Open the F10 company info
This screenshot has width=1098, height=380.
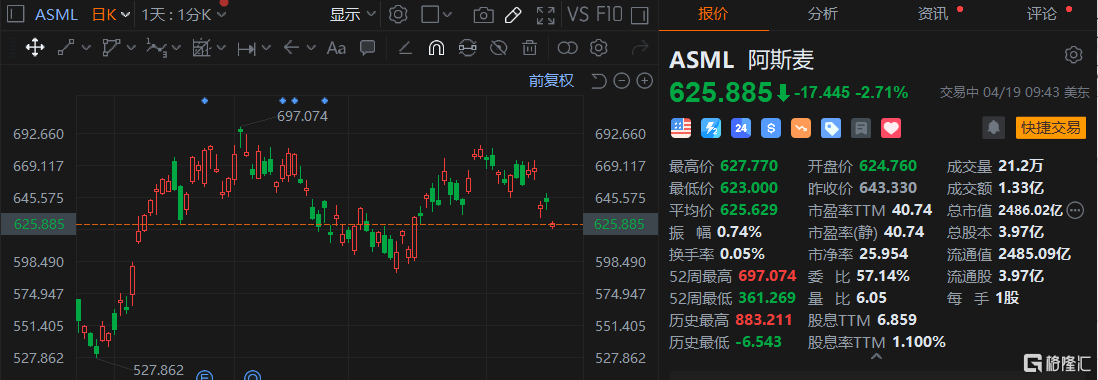pyautogui.click(x=609, y=14)
